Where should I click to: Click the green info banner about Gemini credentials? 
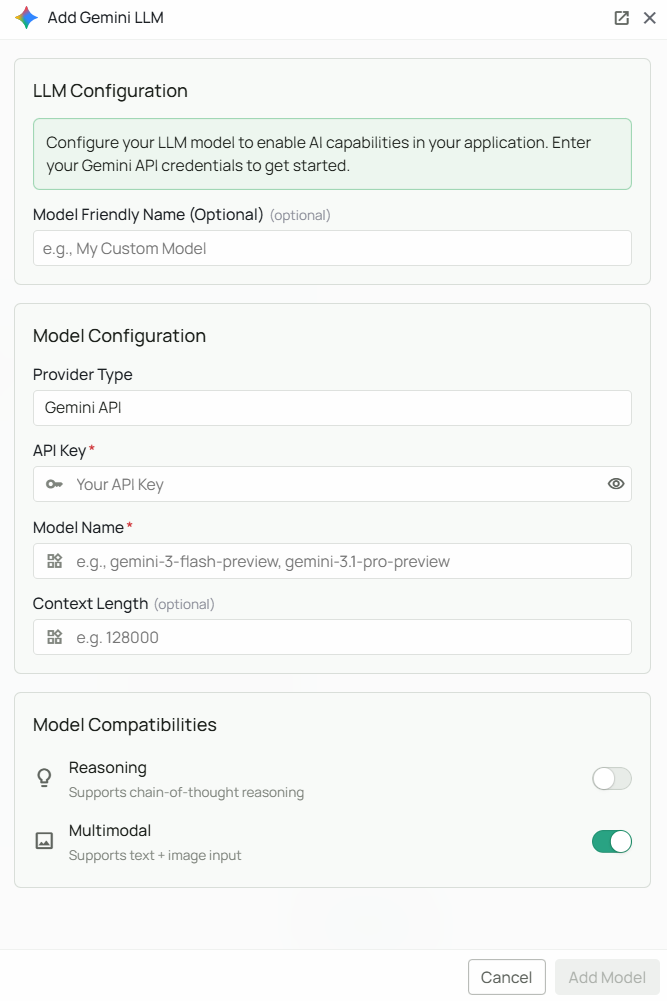332,154
